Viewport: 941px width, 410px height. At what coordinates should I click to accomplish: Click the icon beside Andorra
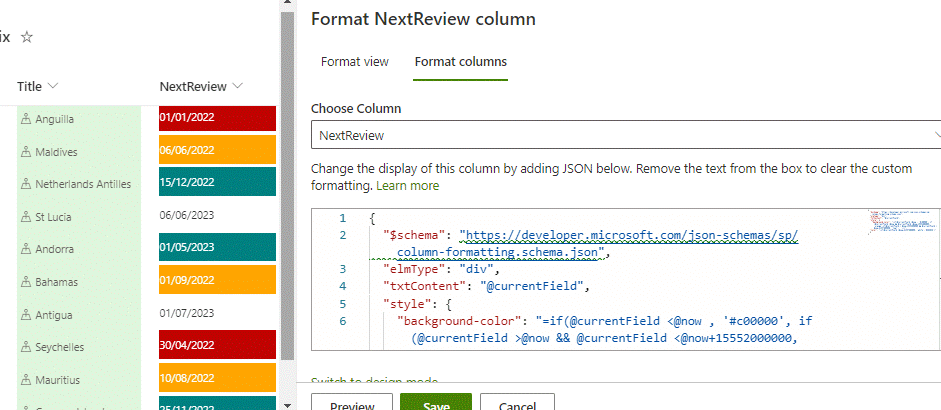tap(26, 249)
